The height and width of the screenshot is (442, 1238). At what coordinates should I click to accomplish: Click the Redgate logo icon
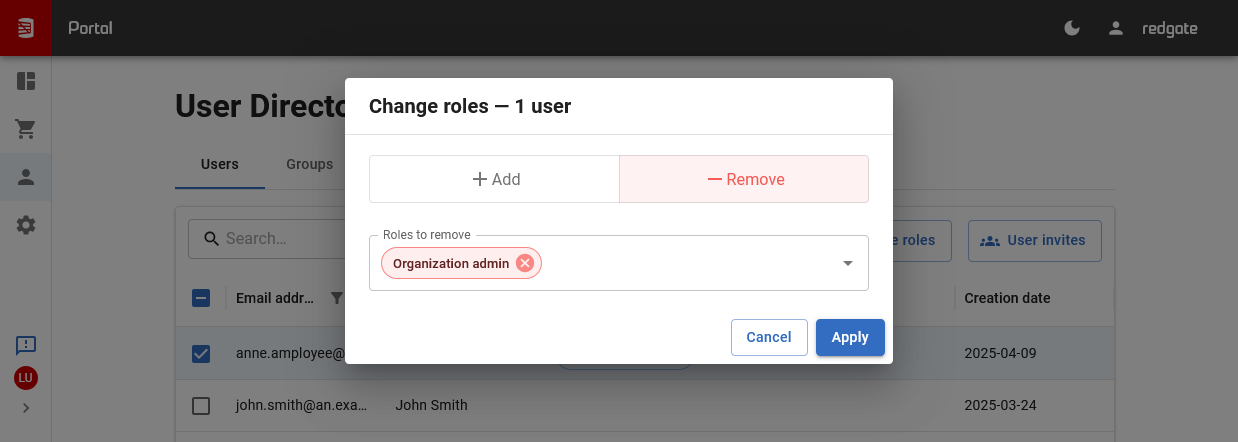tap(26, 28)
